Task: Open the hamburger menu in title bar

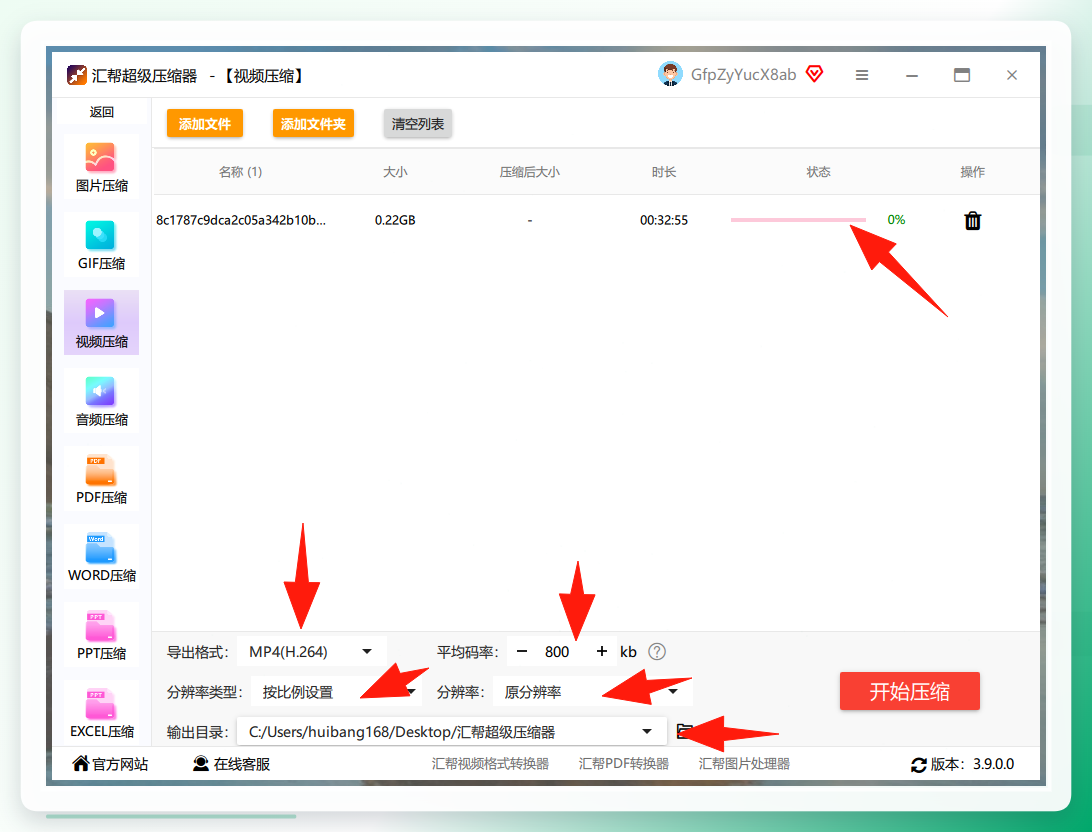Action: 861,75
